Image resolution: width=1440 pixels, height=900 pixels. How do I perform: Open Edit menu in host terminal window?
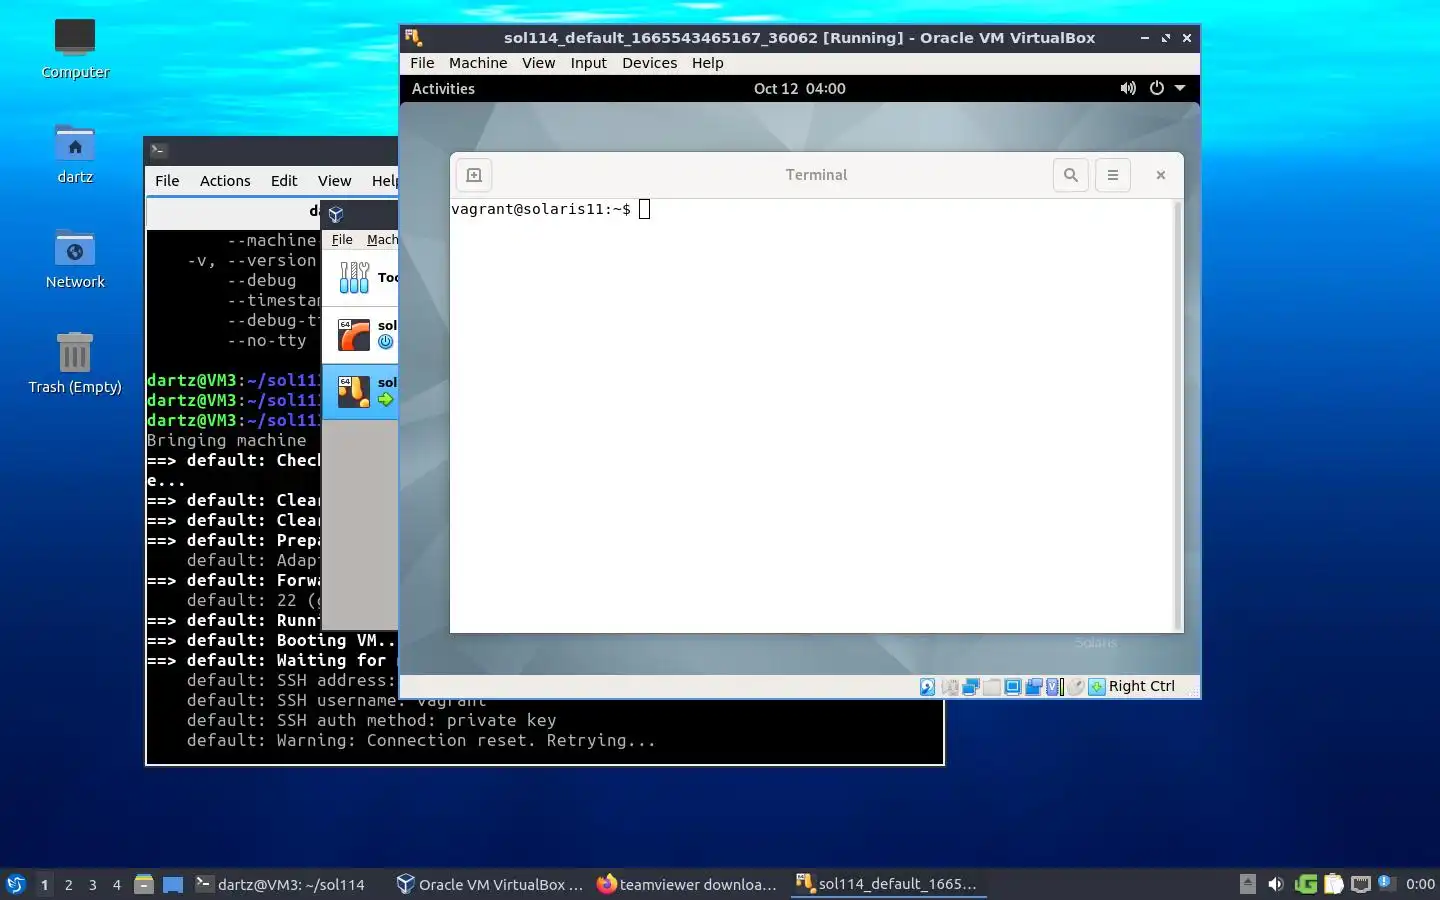[x=284, y=181]
